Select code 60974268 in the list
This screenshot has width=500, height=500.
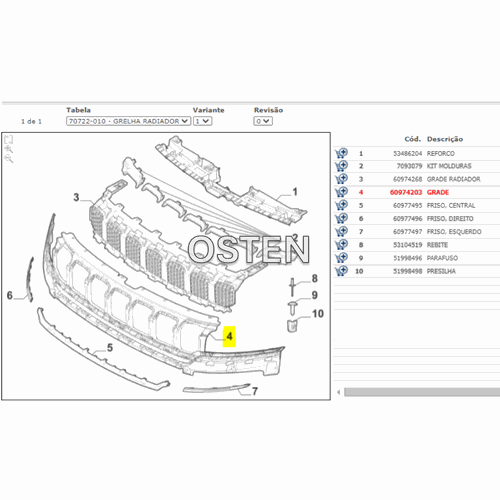(407, 179)
